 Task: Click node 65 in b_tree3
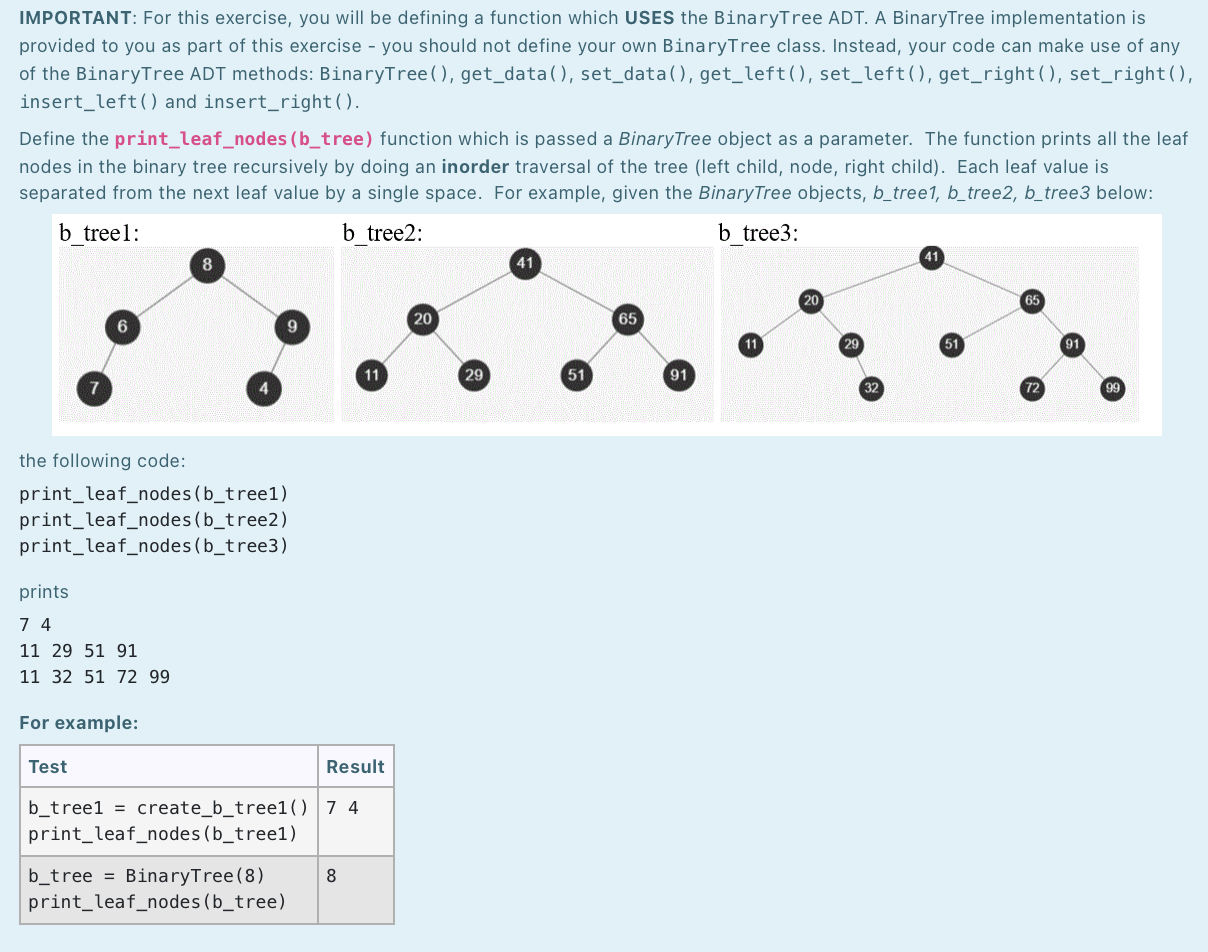[x=1032, y=301]
